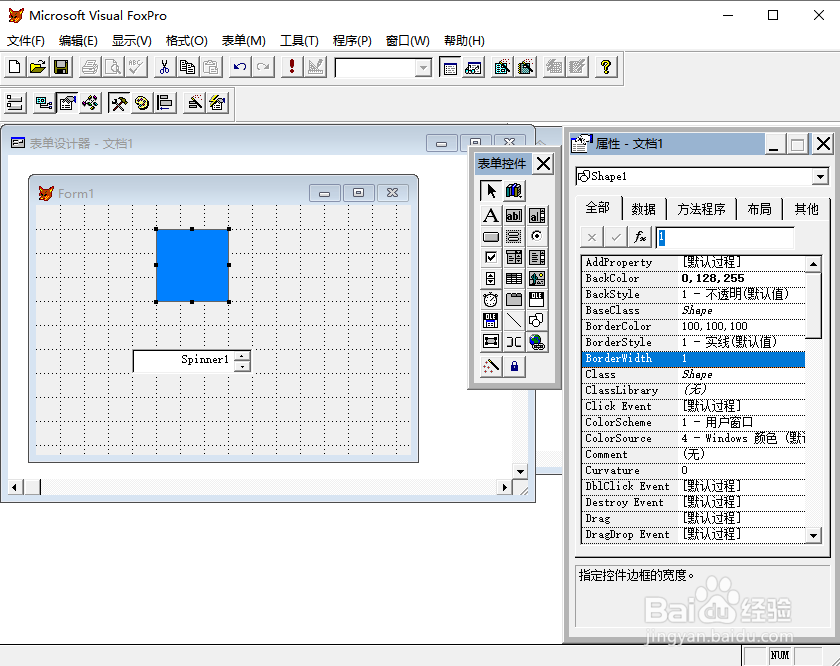This screenshot has height=666, width=840.
Task: Run the form with the red exclamation icon
Action: click(x=292, y=67)
